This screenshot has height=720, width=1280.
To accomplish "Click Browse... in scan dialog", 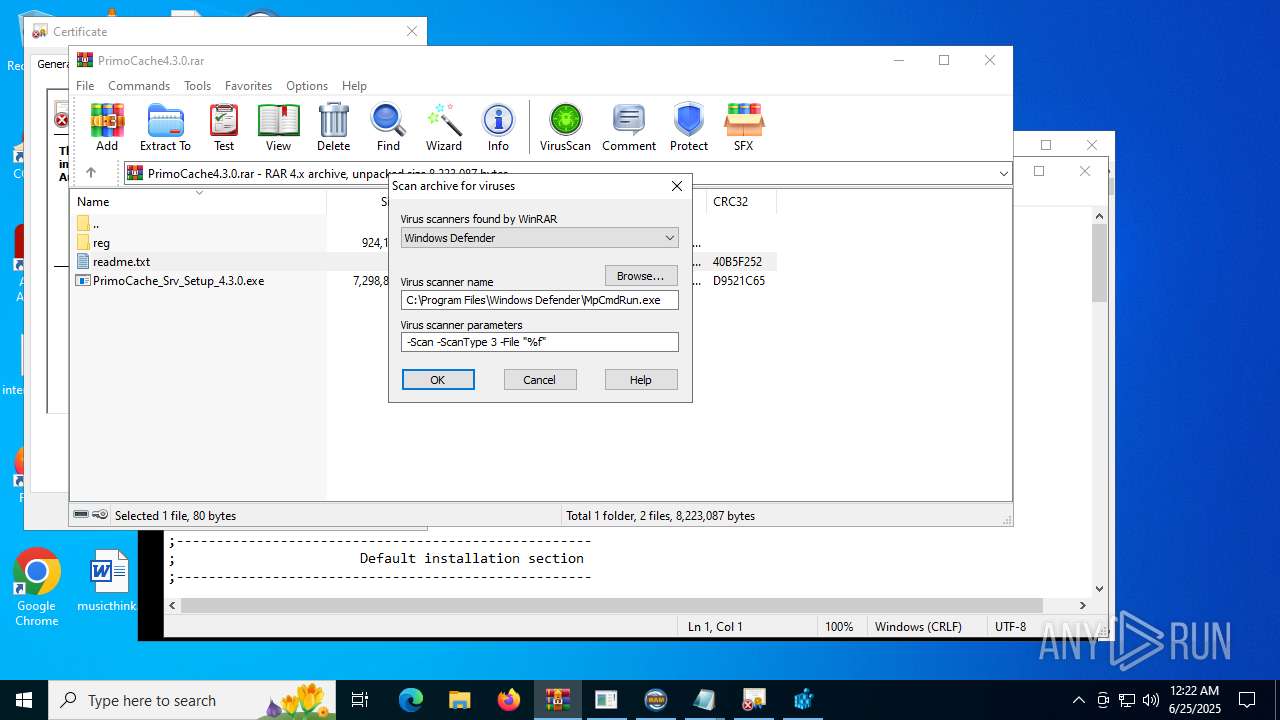I will coord(641,276).
